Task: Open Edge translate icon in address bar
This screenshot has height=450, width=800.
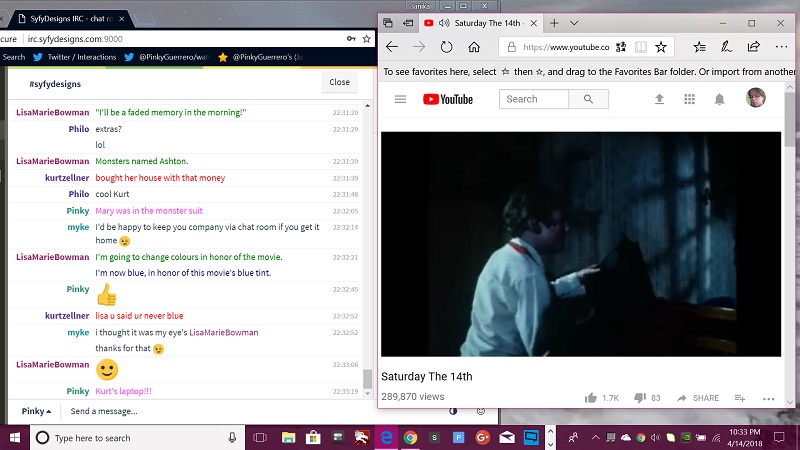Action: 621,47
